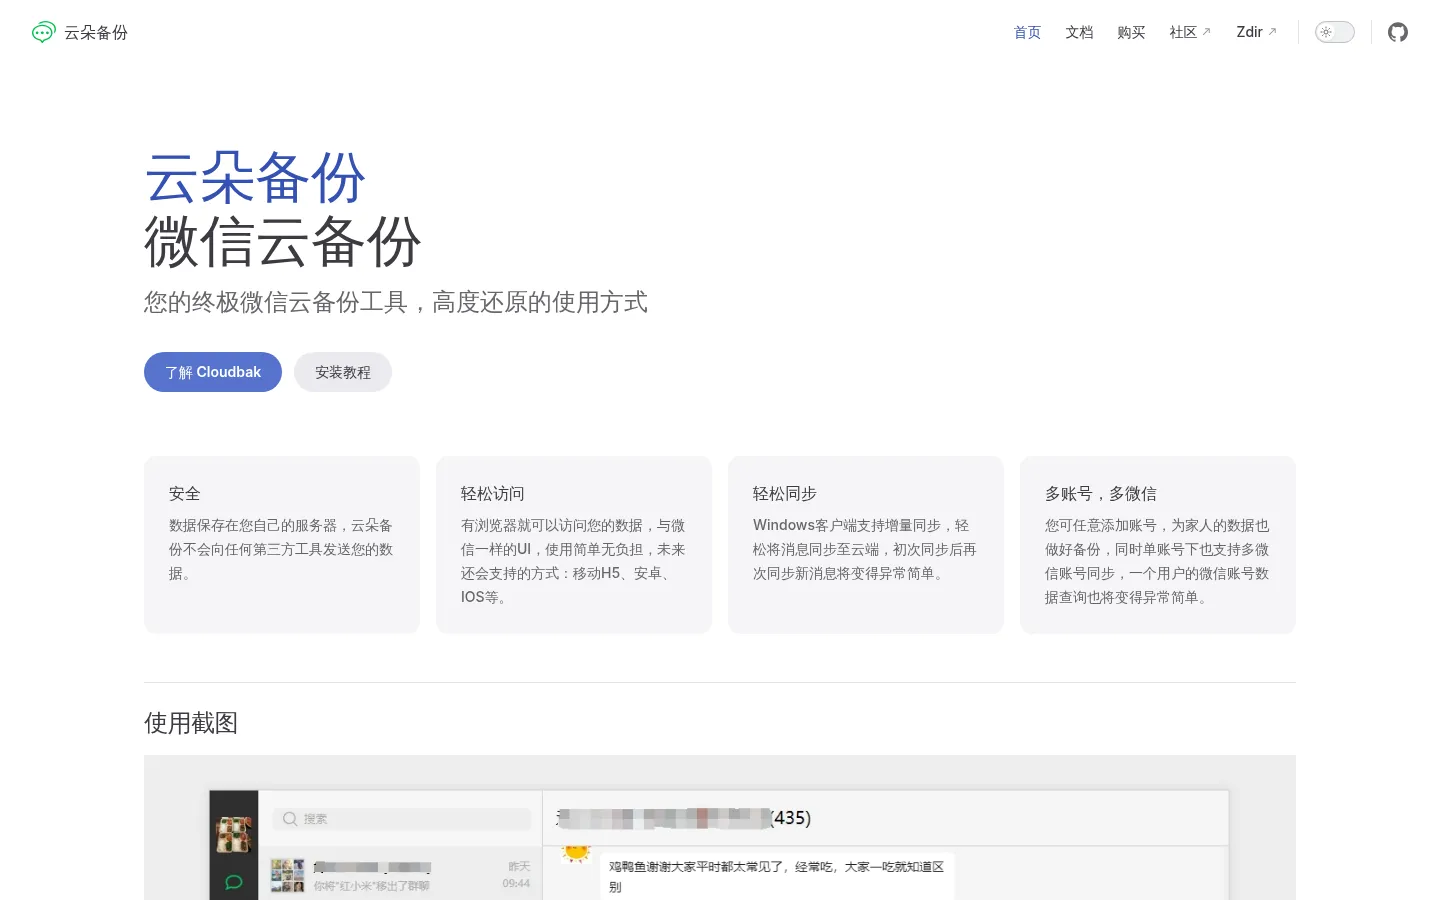Select the 安全 feature card heading
Screen dimensions: 1440x900
click(185, 493)
